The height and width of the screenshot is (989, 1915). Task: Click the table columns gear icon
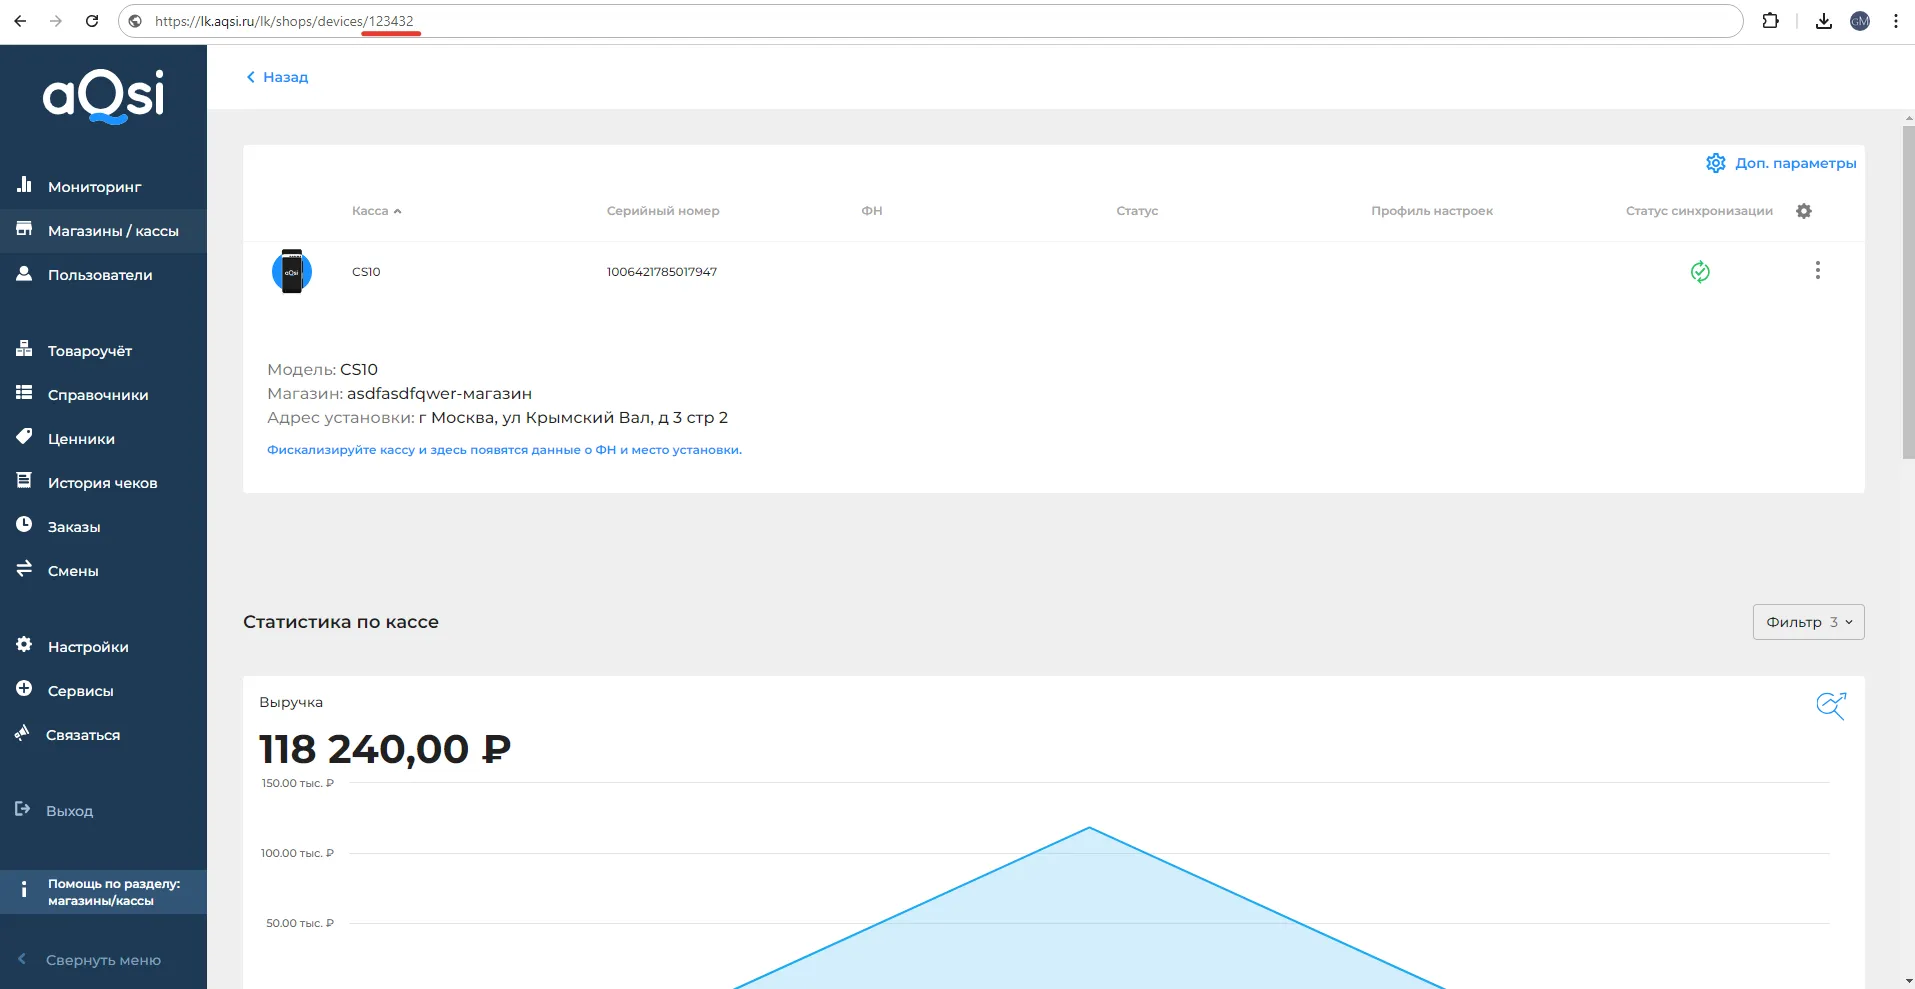[1803, 211]
